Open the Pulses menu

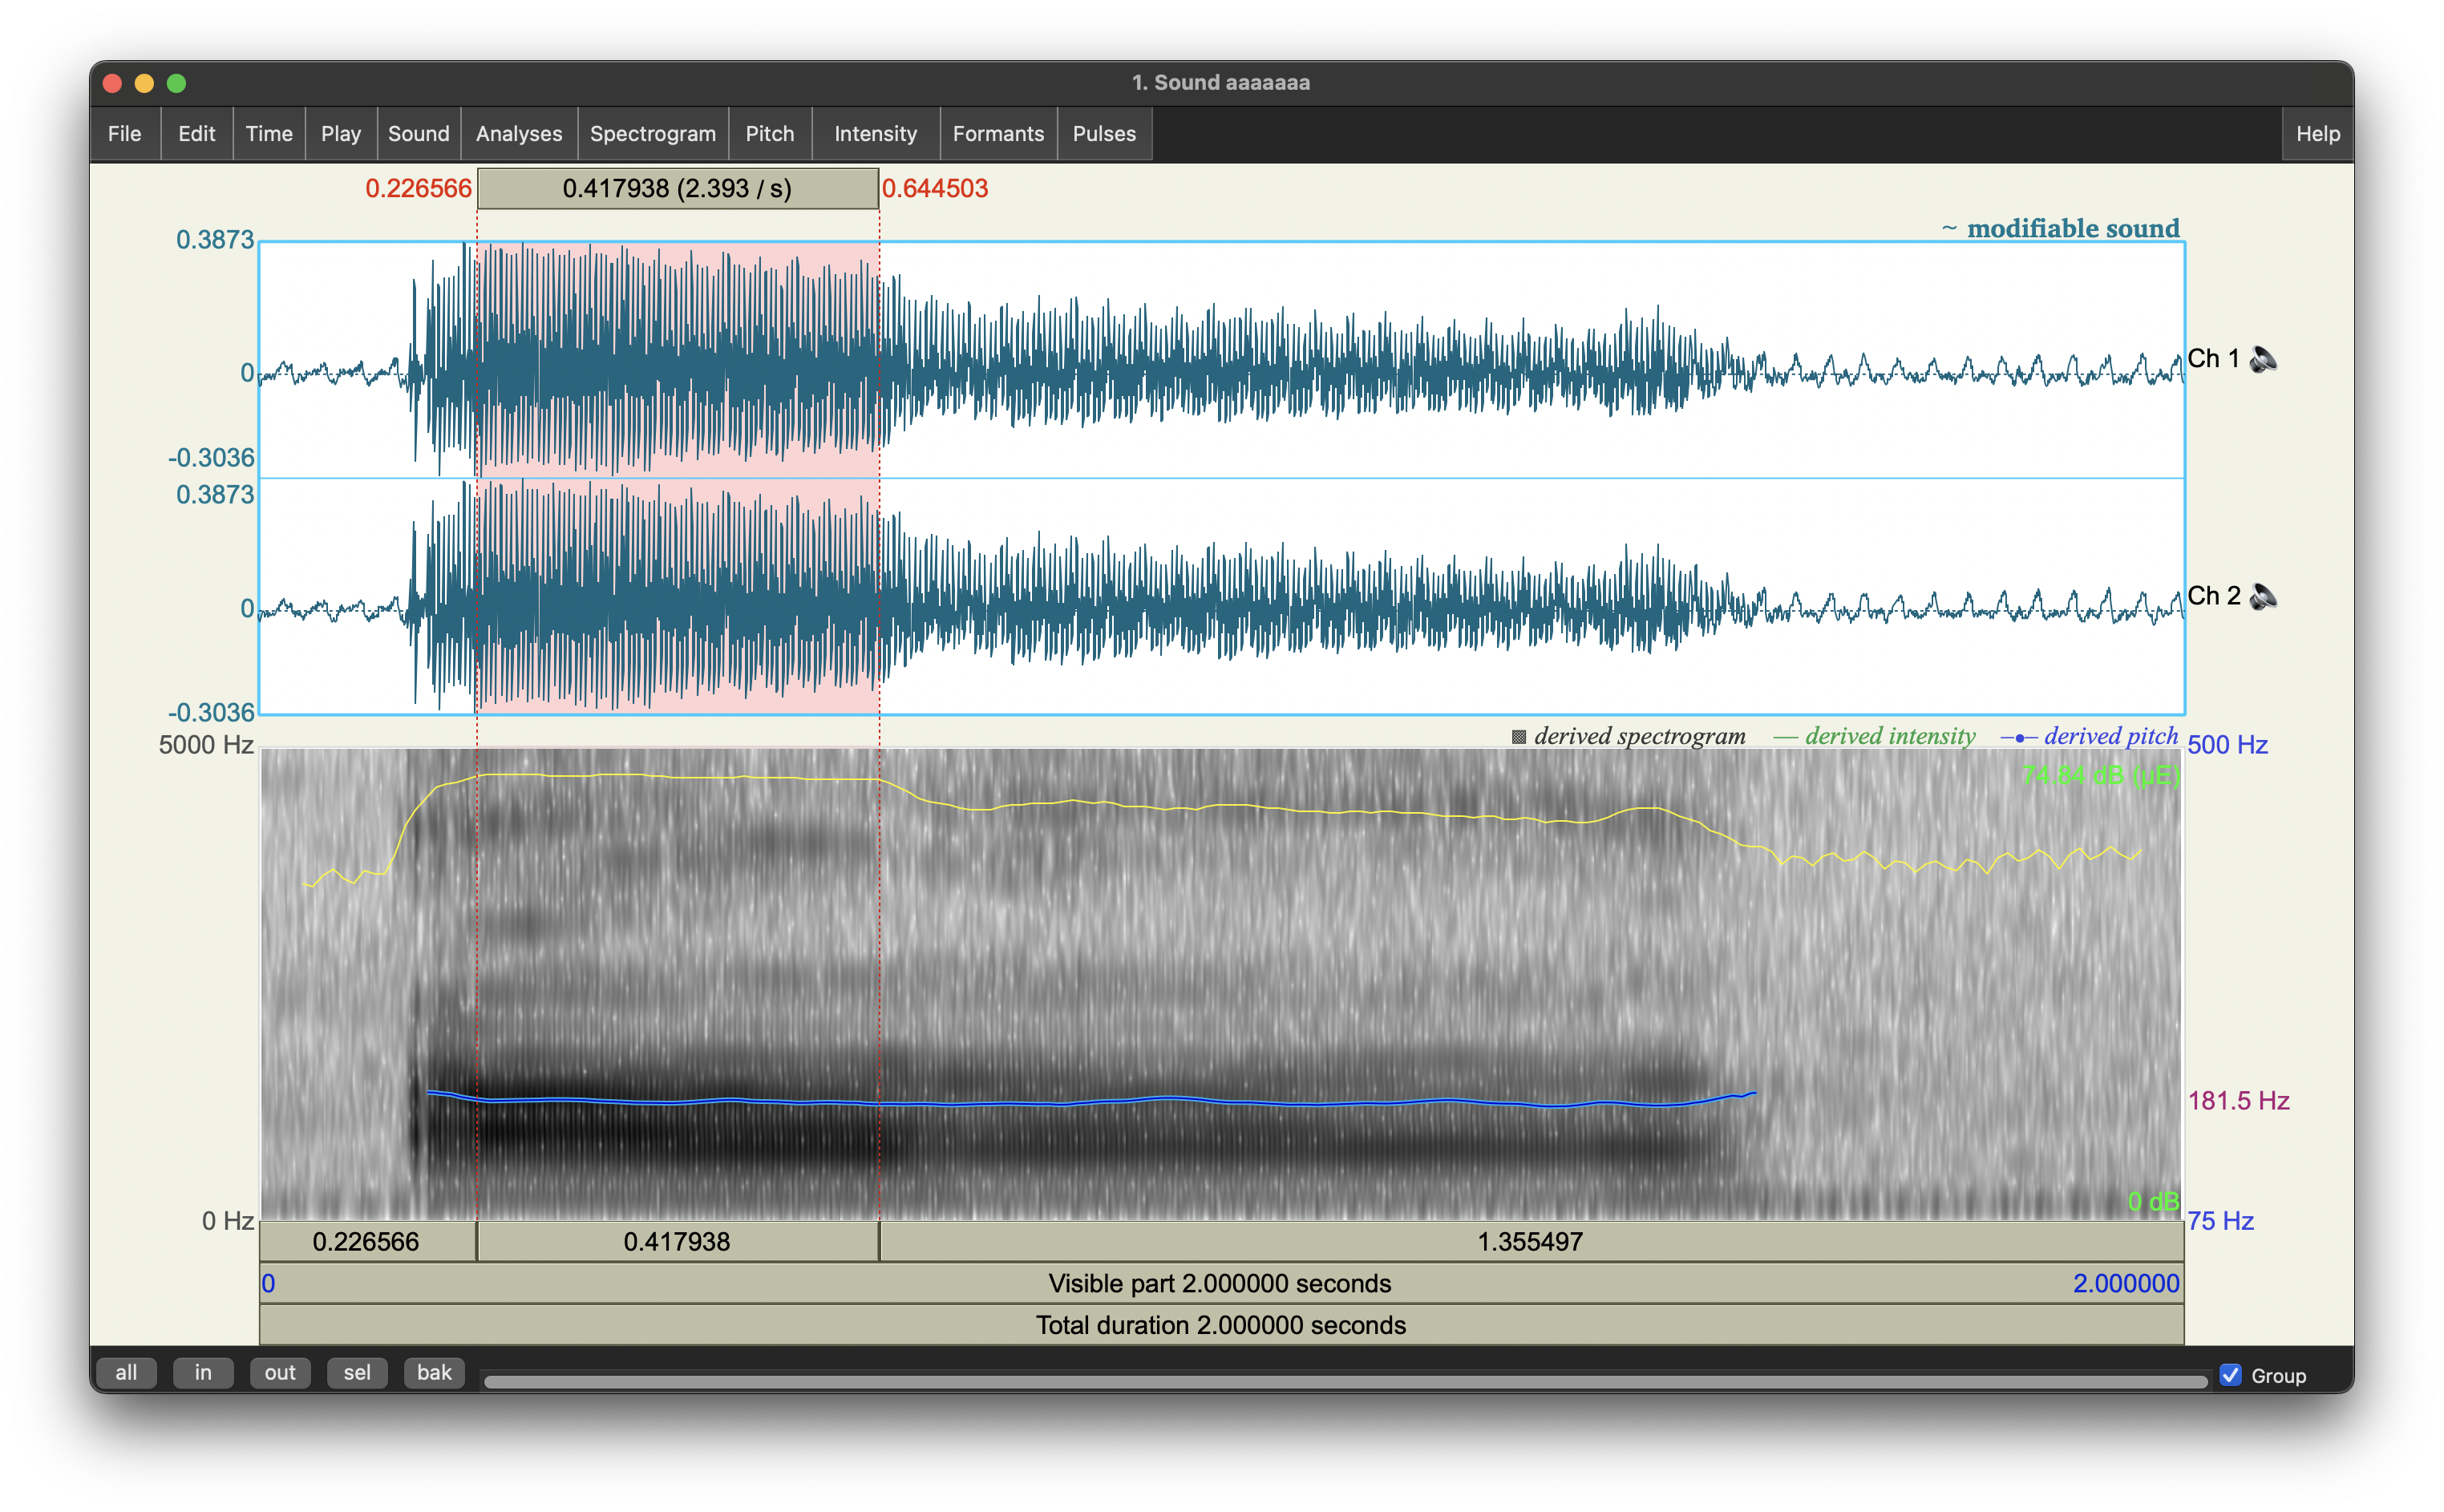(x=1103, y=134)
